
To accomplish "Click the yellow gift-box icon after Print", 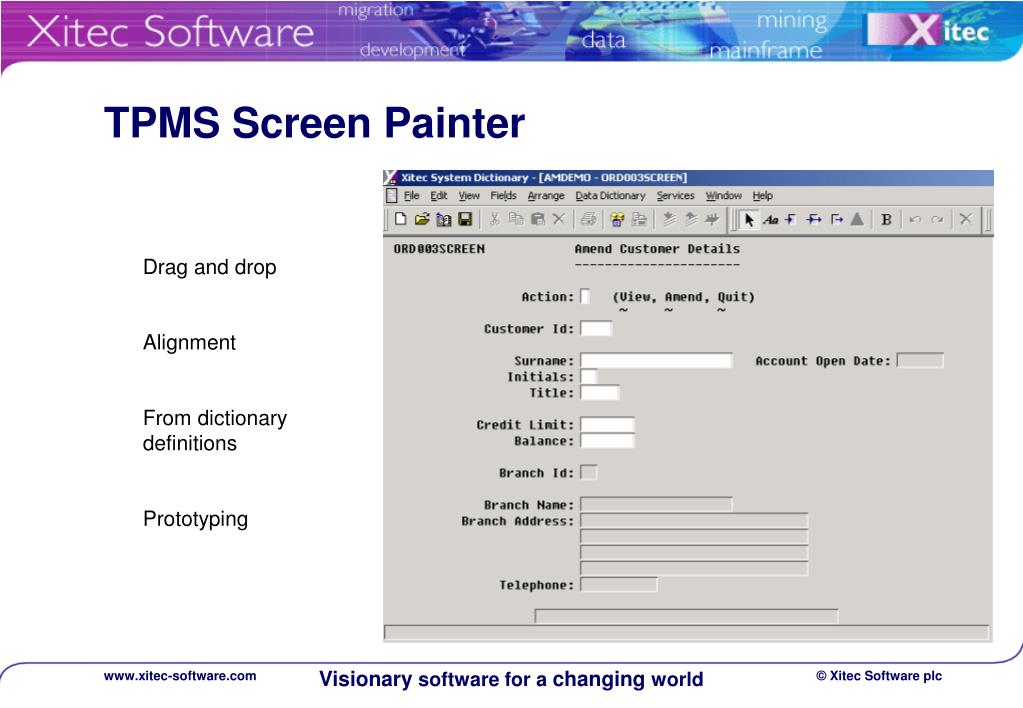I will click(x=617, y=219).
